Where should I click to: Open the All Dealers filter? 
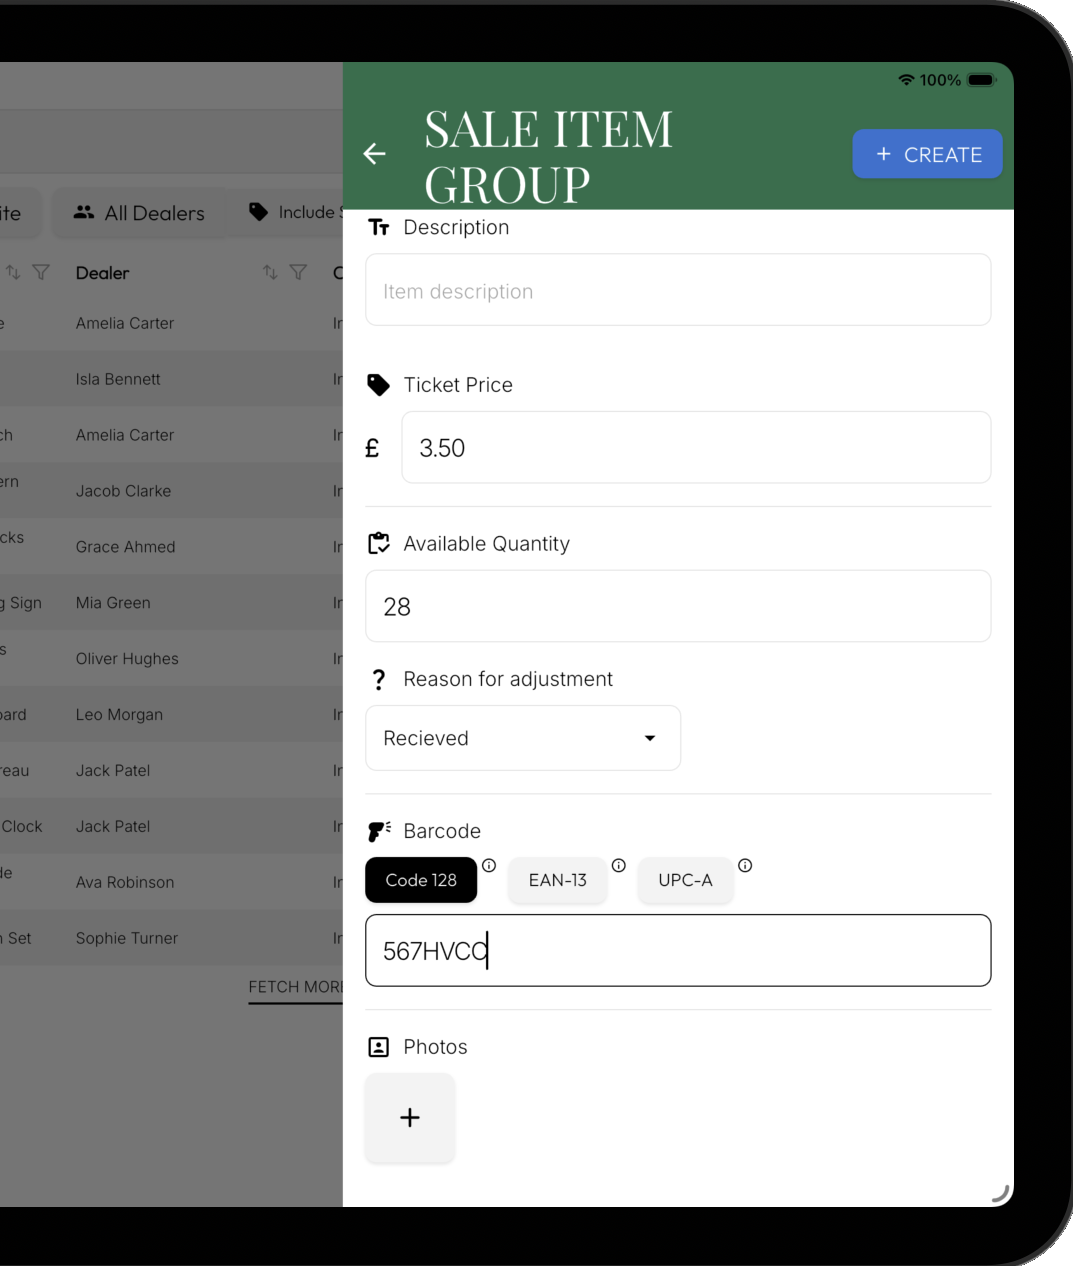pos(139,213)
